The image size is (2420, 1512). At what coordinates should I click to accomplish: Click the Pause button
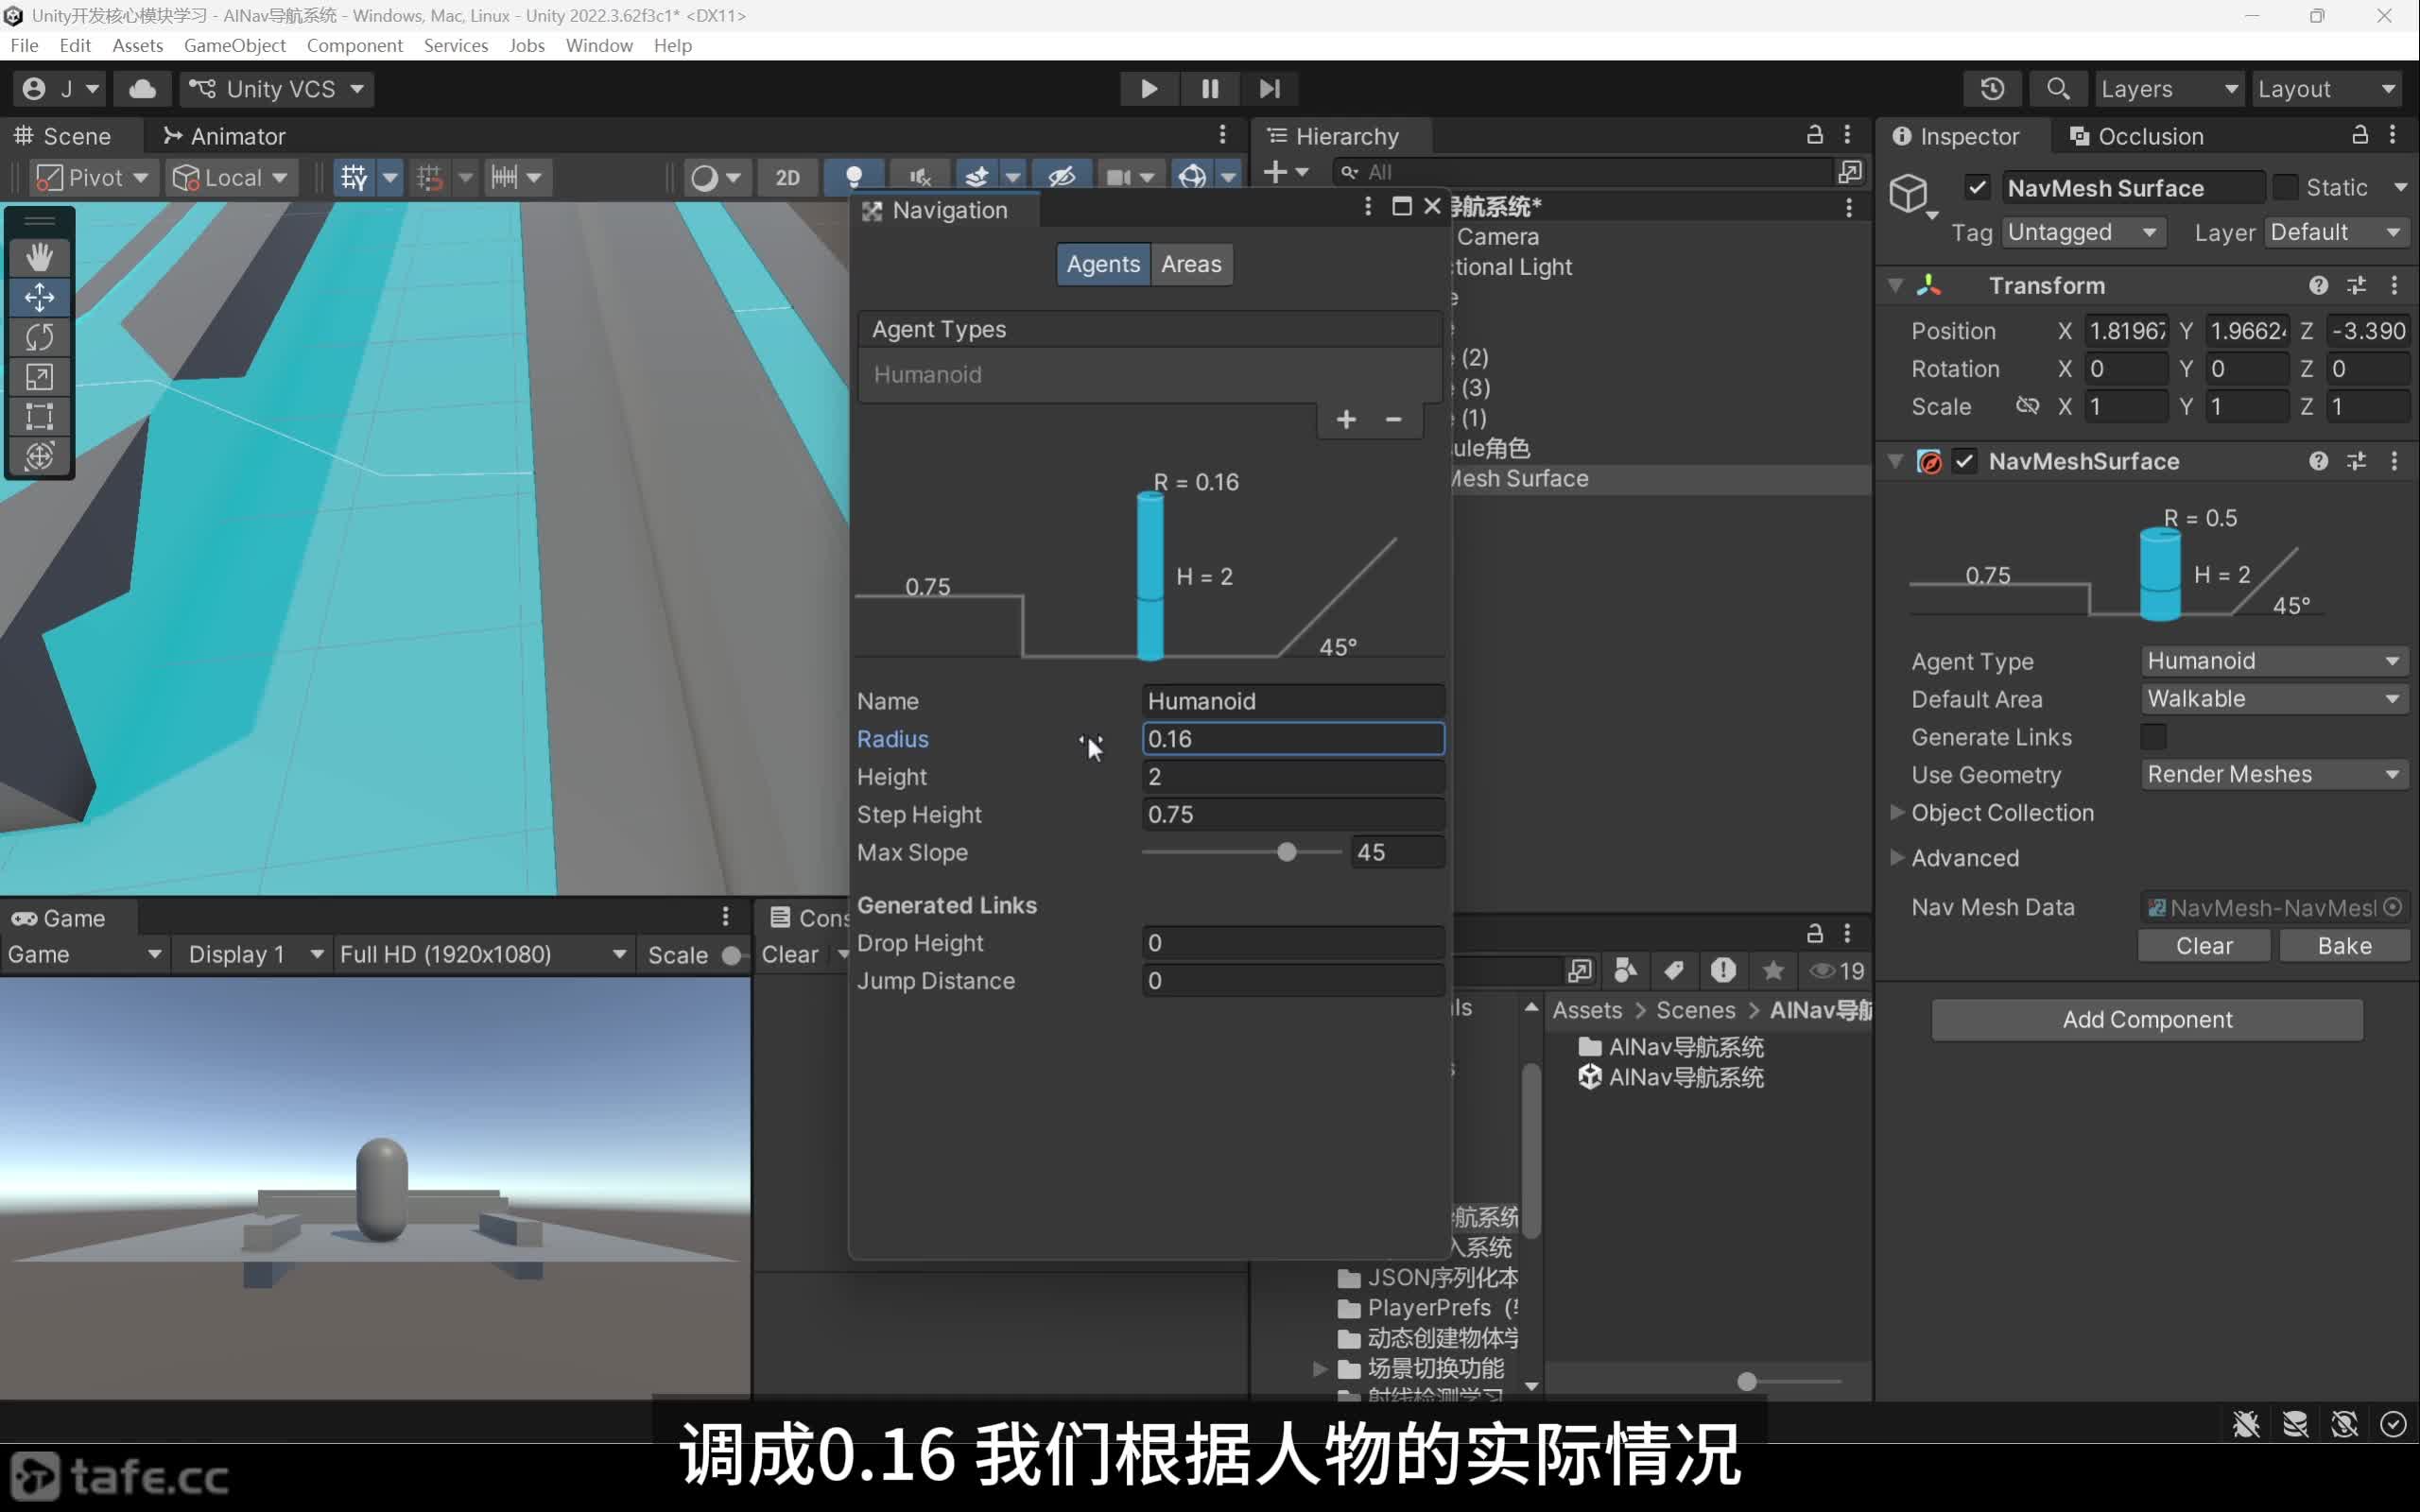[1210, 89]
